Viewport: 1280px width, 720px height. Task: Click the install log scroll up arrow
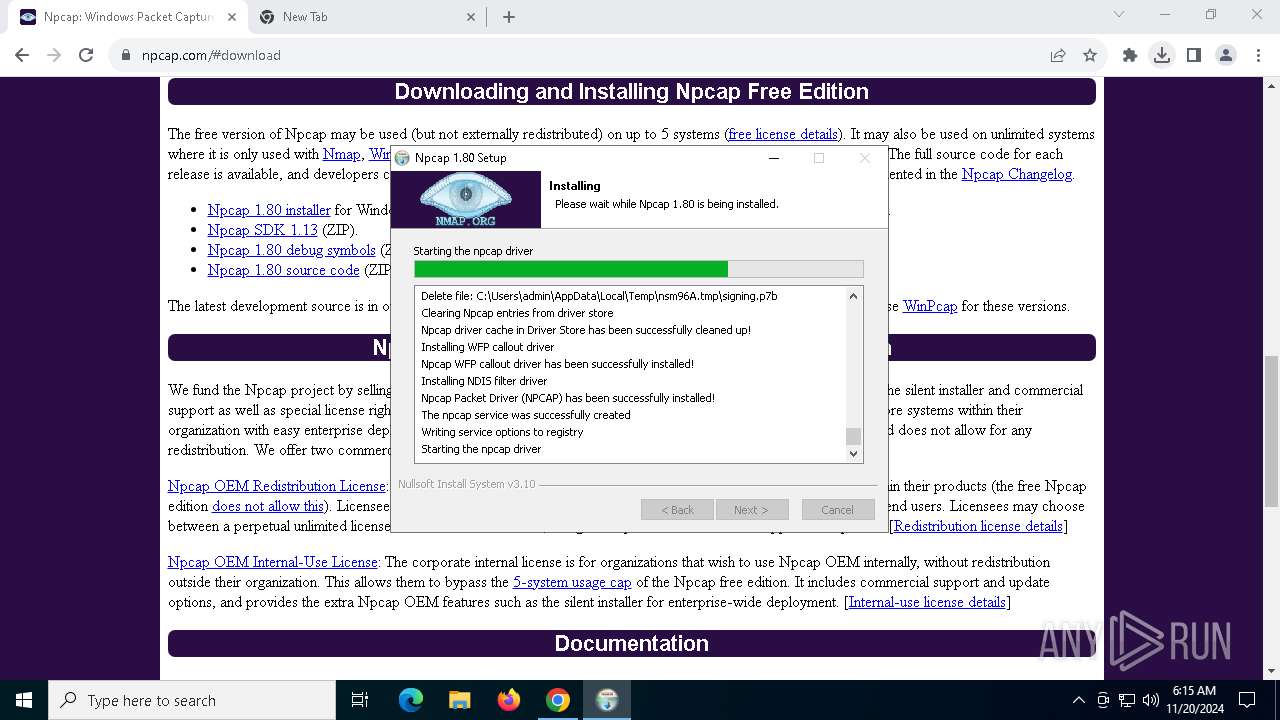(x=853, y=296)
